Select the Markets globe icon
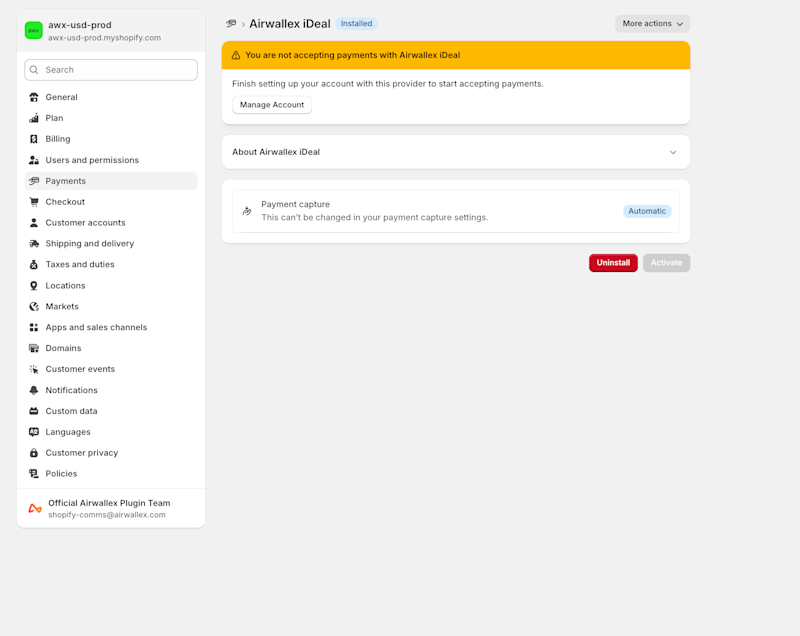The image size is (800, 636). coord(33,306)
